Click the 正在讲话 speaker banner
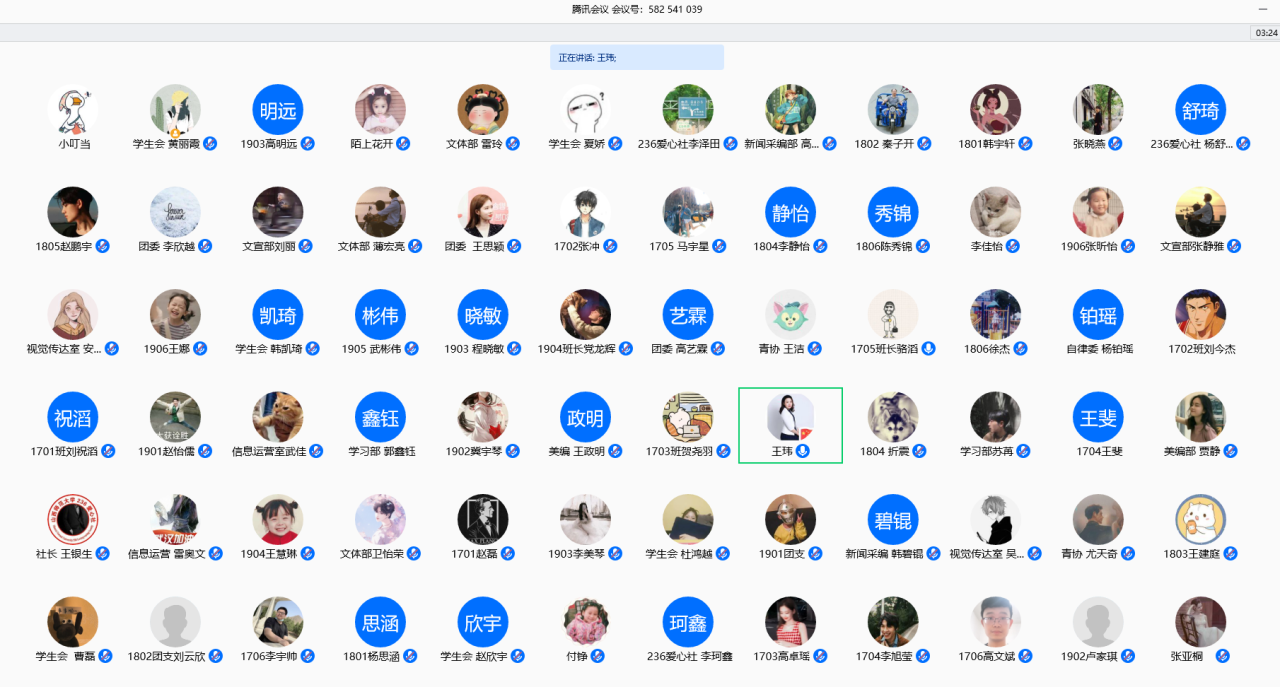The image size is (1280, 687). [636, 58]
